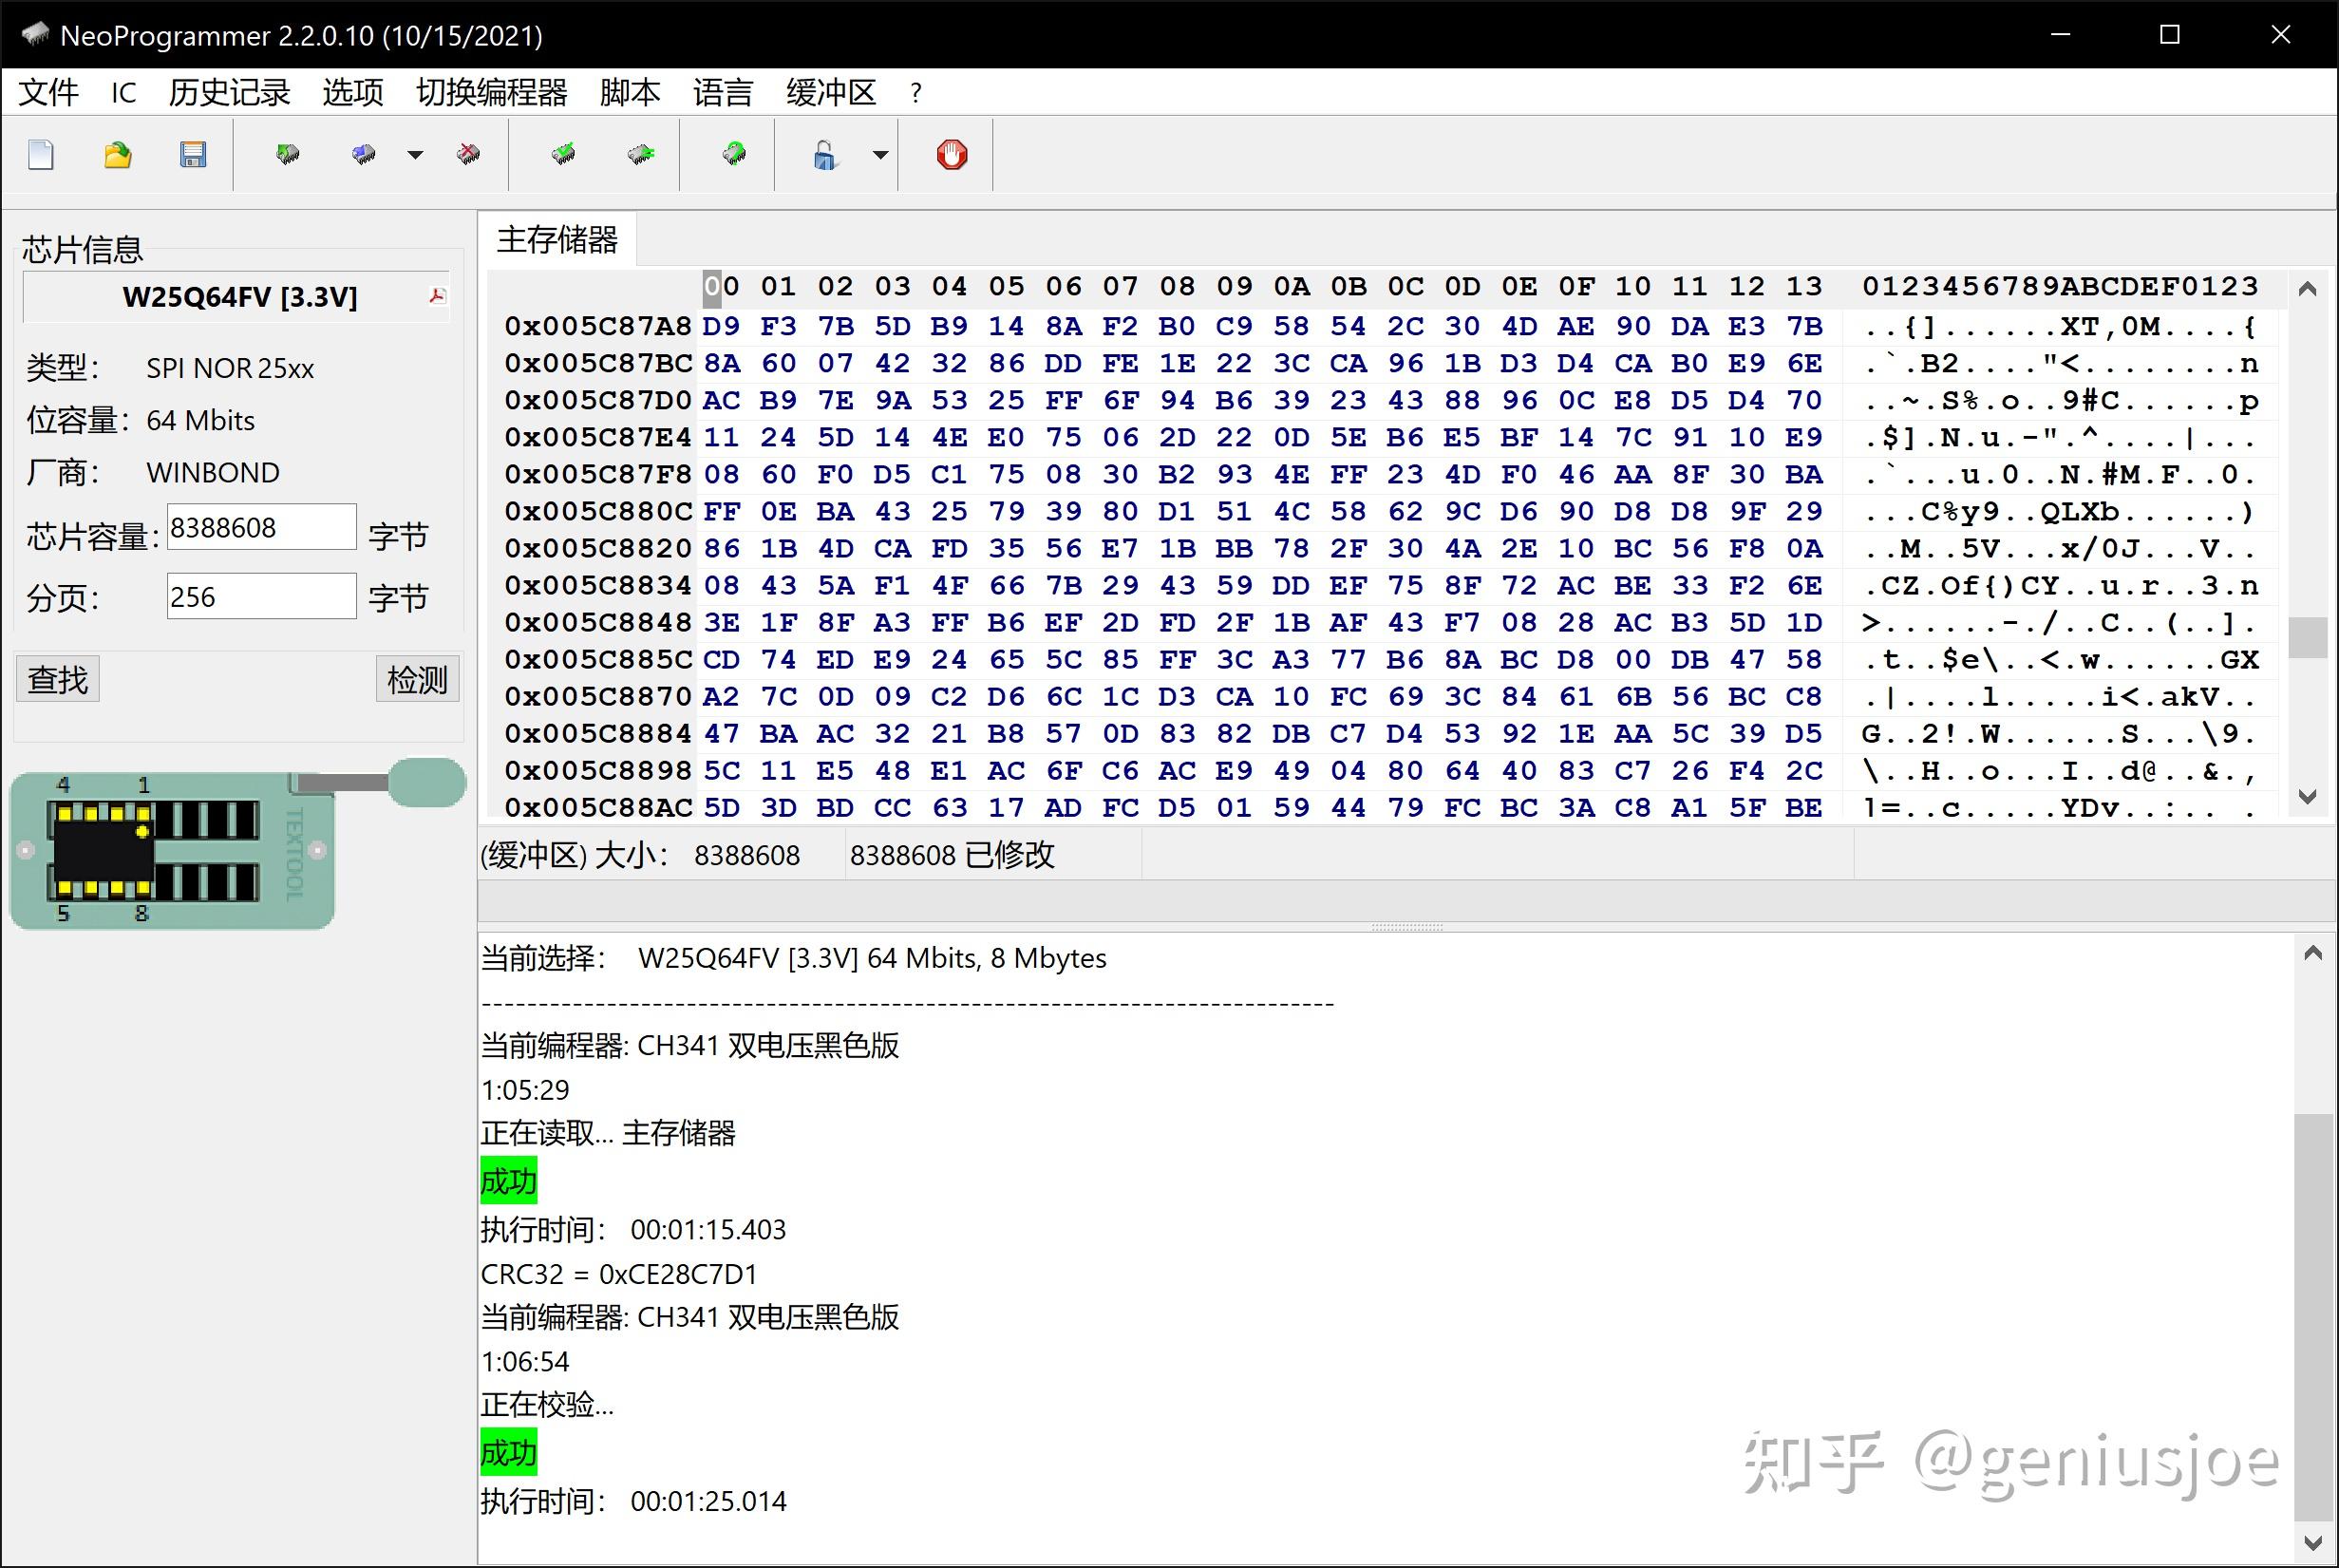Read the chip contents
Image resolution: width=2339 pixels, height=1568 pixels.
pos(288,155)
